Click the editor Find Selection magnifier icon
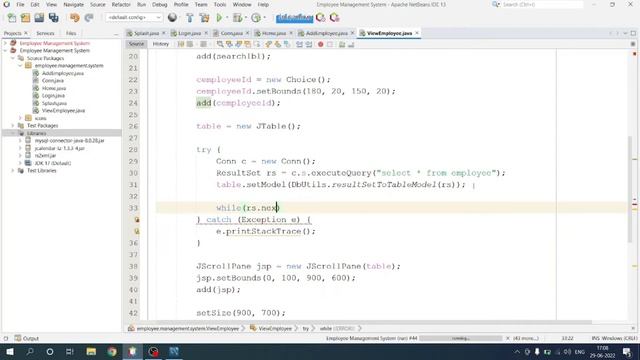 [x=220, y=44]
